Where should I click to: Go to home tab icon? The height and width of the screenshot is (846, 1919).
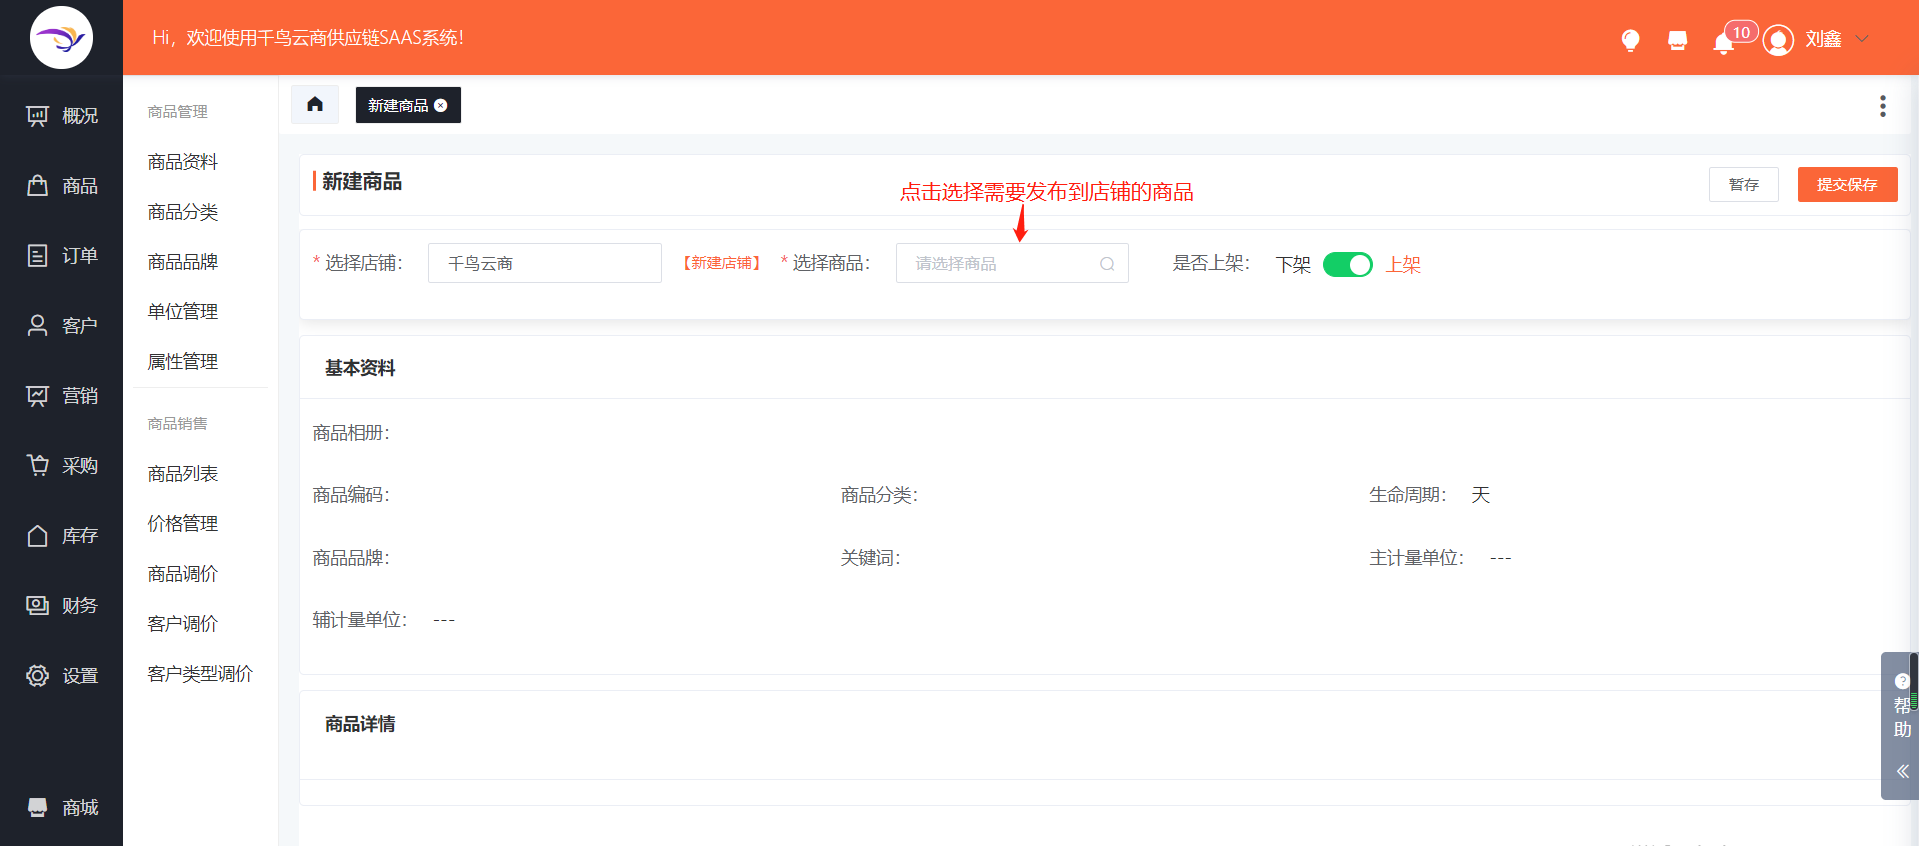coord(315,104)
